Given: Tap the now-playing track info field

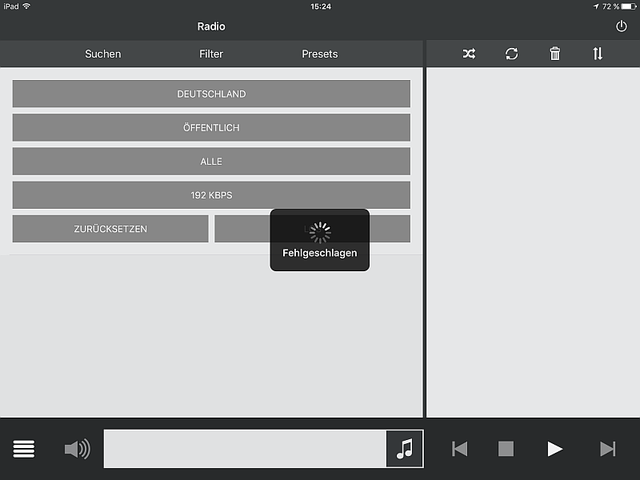Looking at the screenshot, I should pyautogui.click(x=245, y=449).
